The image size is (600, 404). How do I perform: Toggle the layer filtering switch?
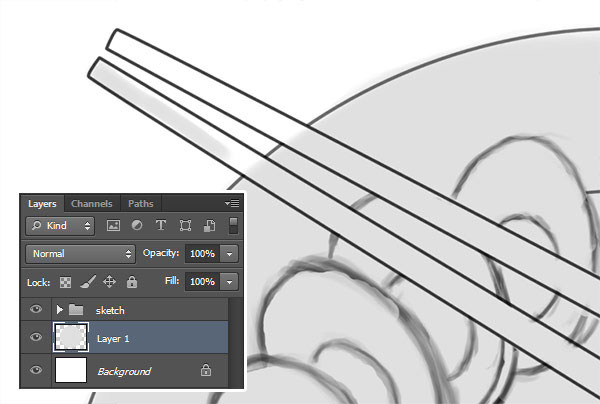(233, 225)
